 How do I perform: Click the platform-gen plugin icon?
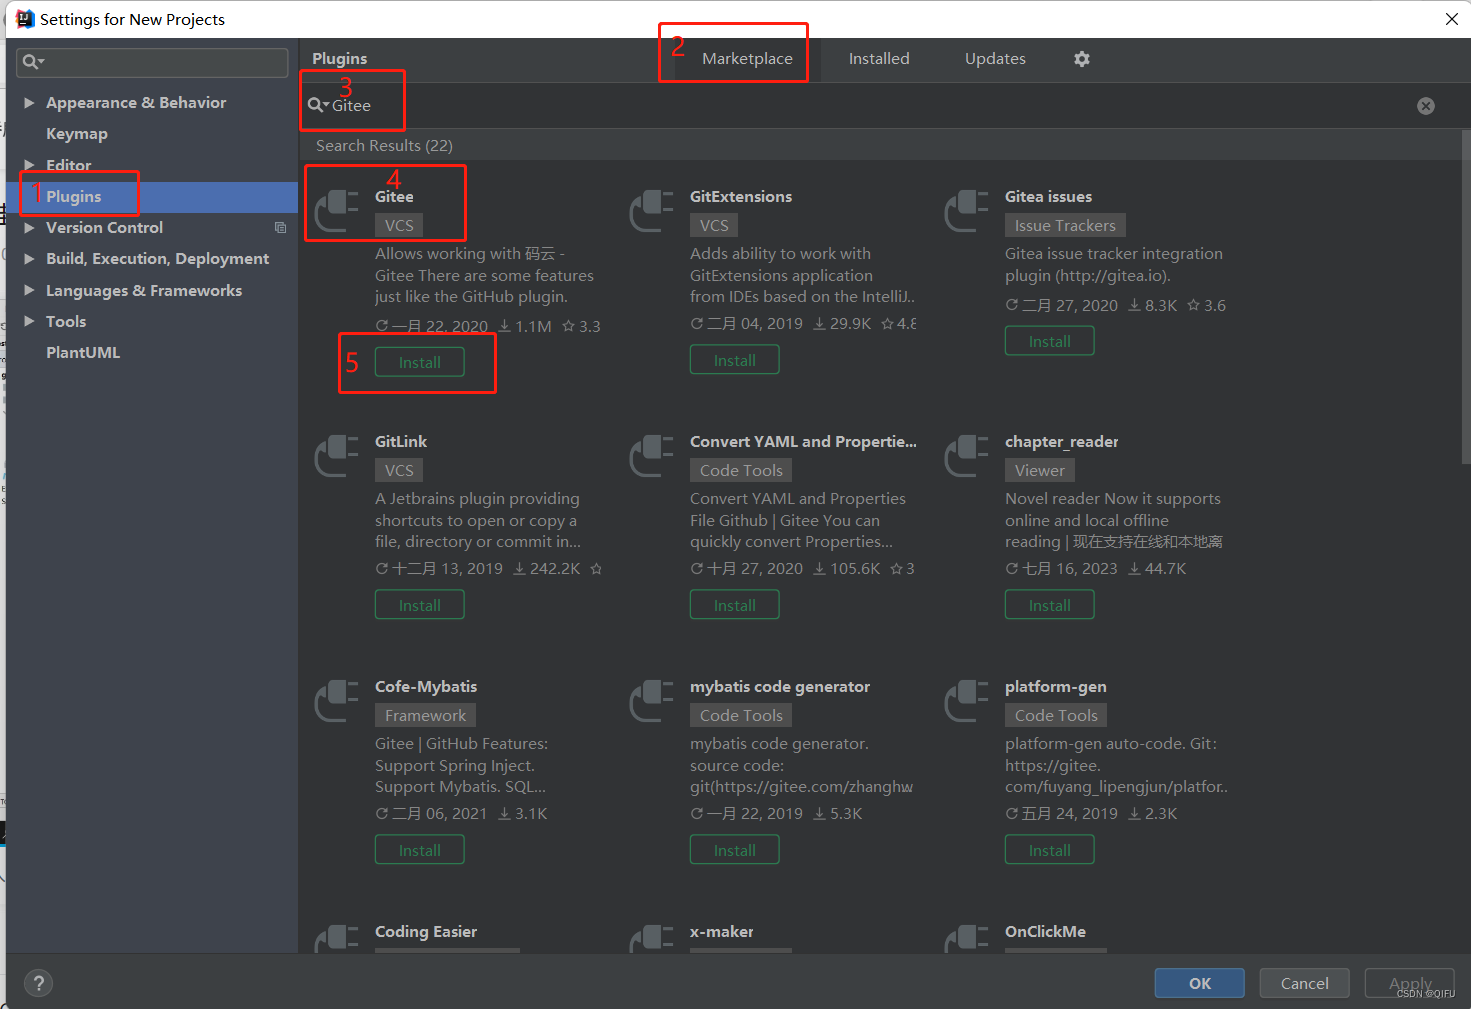tap(967, 701)
